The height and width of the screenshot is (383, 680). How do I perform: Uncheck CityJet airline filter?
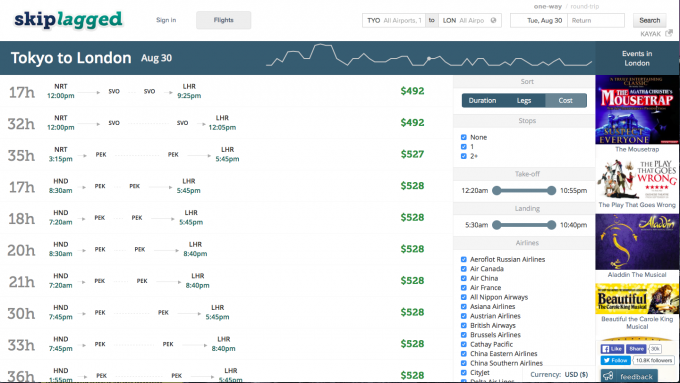pos(464,373)
